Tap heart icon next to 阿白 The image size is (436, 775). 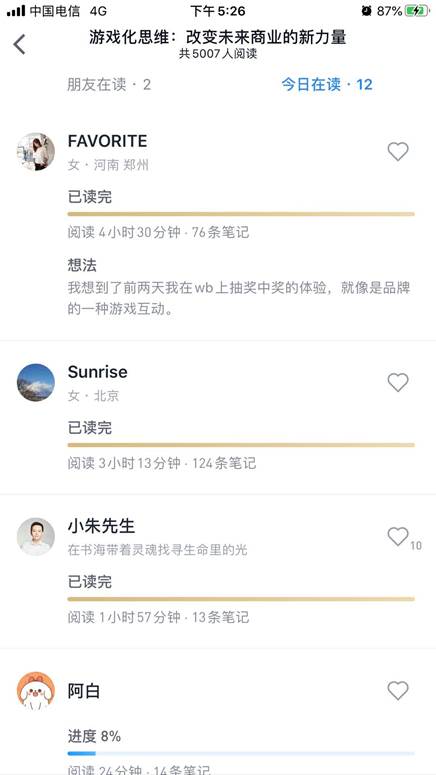point(398,690)
